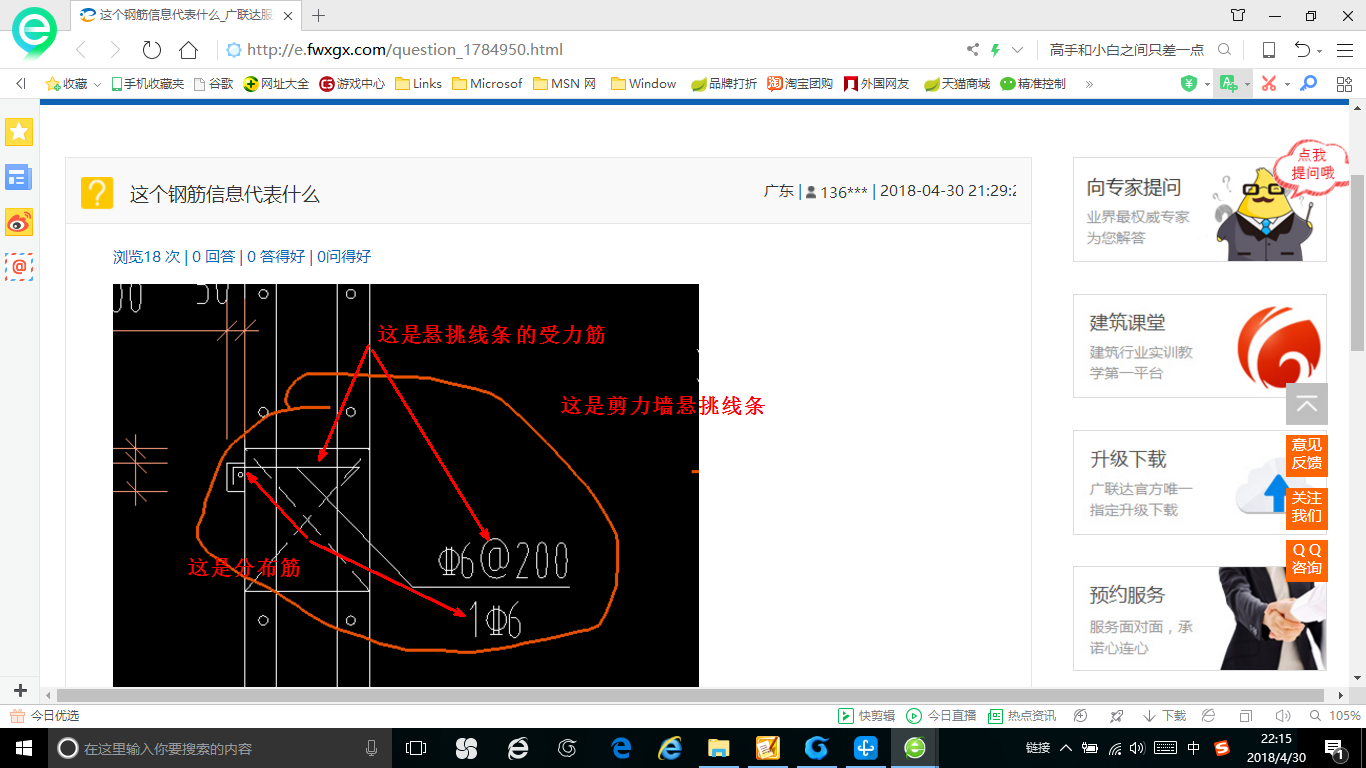Open a new browser tab with plus
This screenshot has height=768, width=1366.
tap(319, 15)
